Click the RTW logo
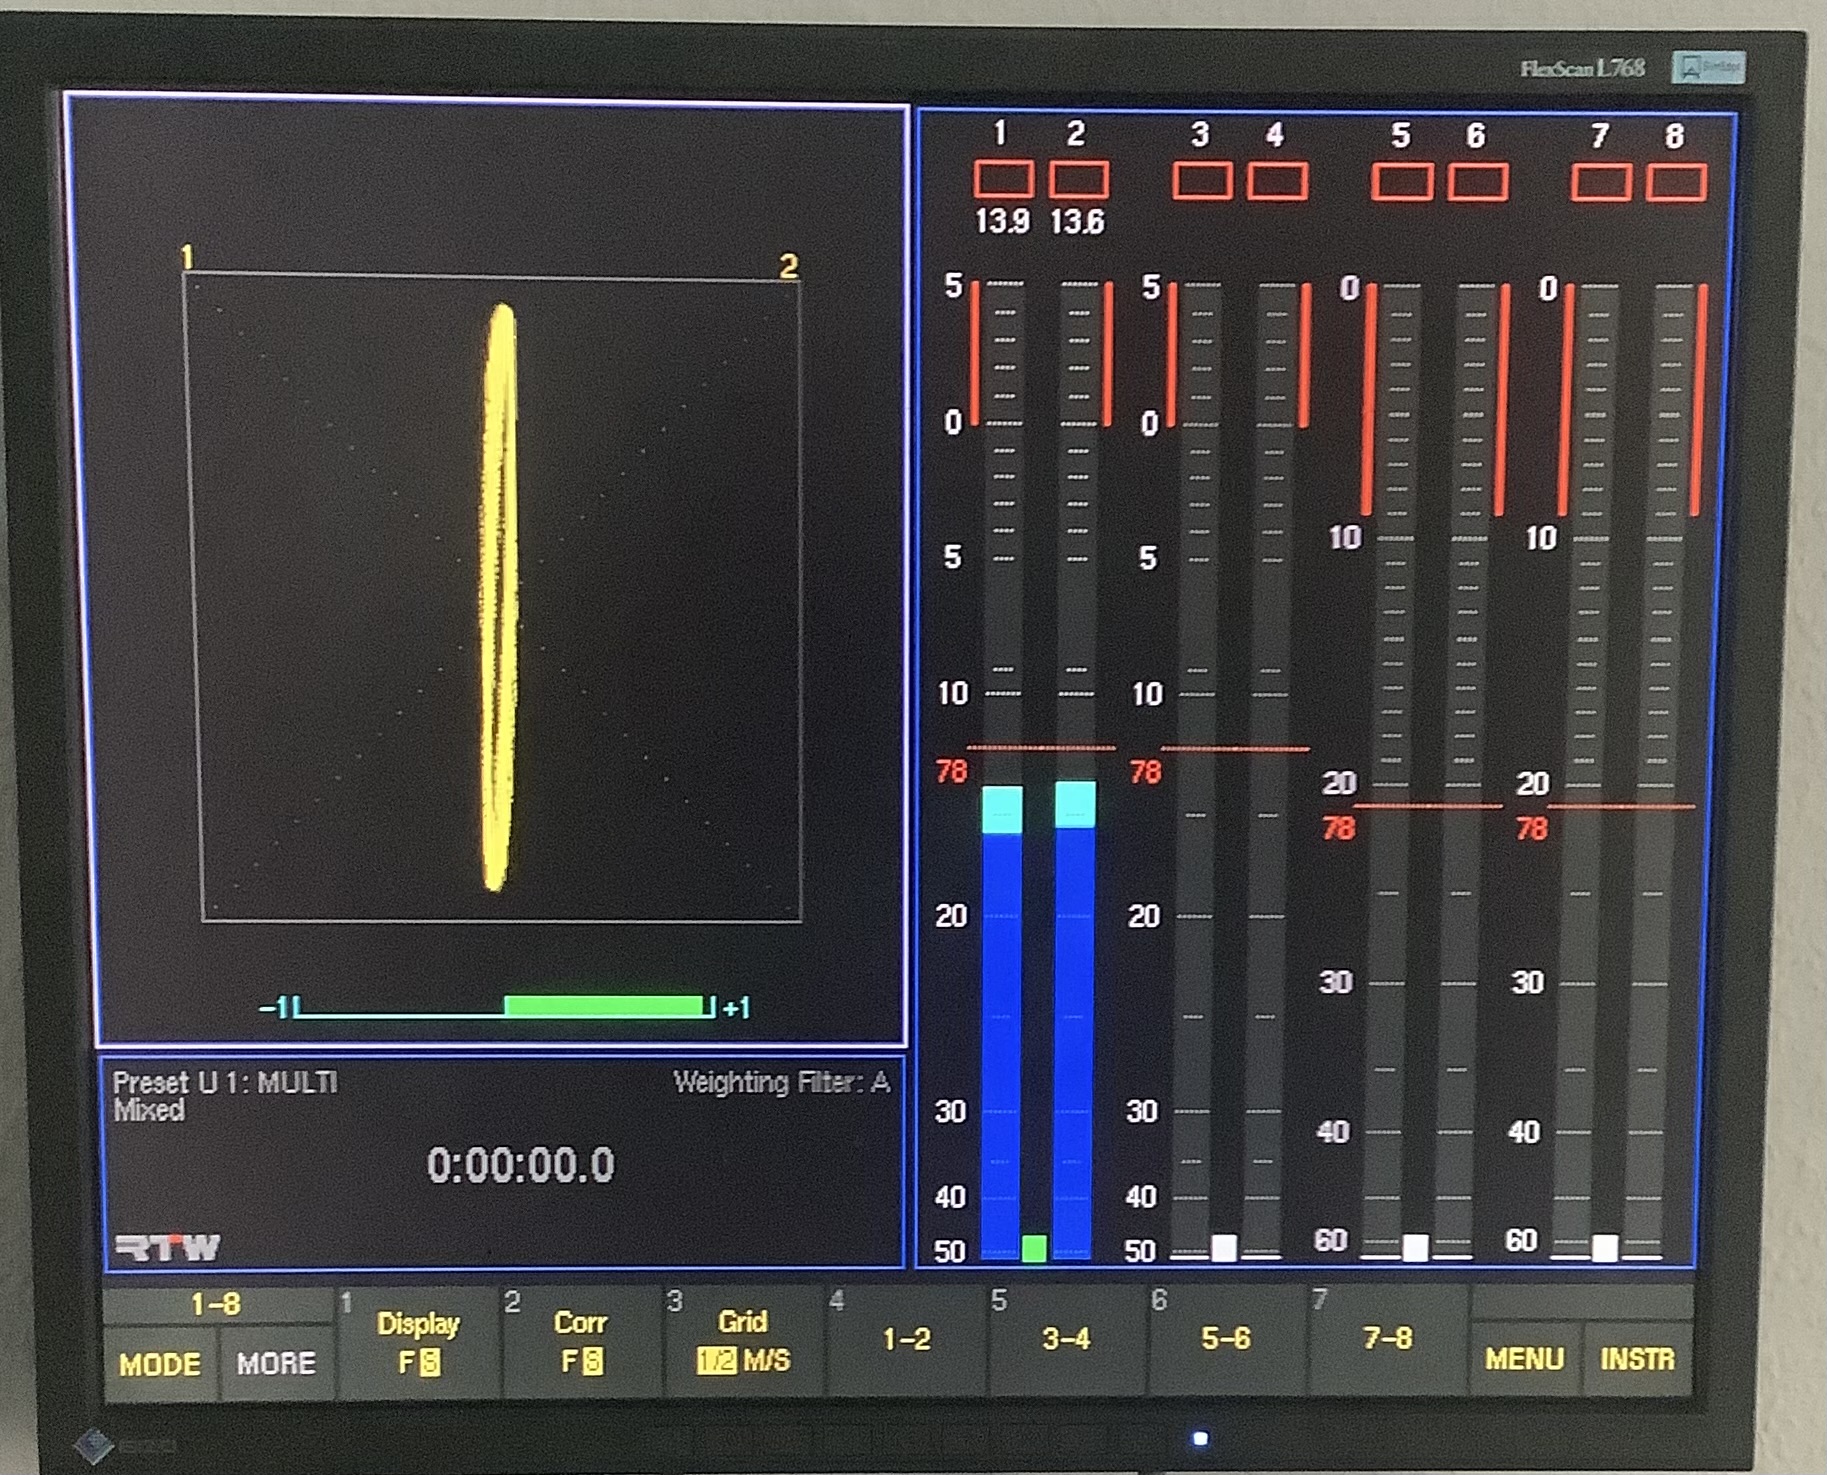Viewport: 1827px width, 1475px height. [x=168, y=1247]
